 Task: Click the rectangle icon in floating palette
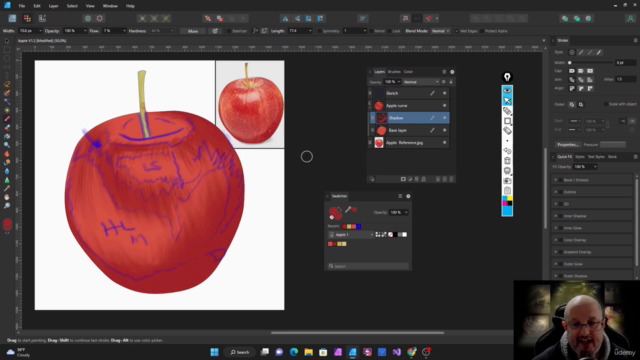click(507, 121)
